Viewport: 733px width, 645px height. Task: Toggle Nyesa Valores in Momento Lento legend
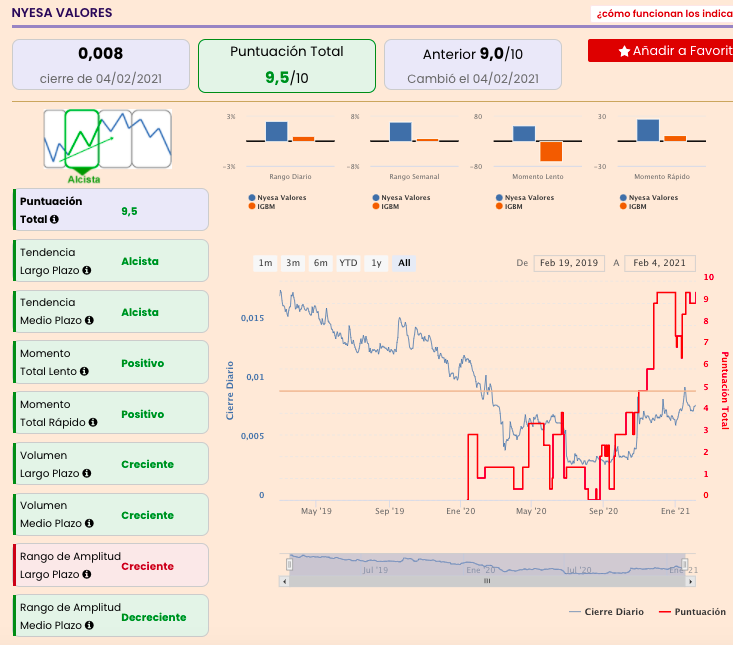pos(525,198)
